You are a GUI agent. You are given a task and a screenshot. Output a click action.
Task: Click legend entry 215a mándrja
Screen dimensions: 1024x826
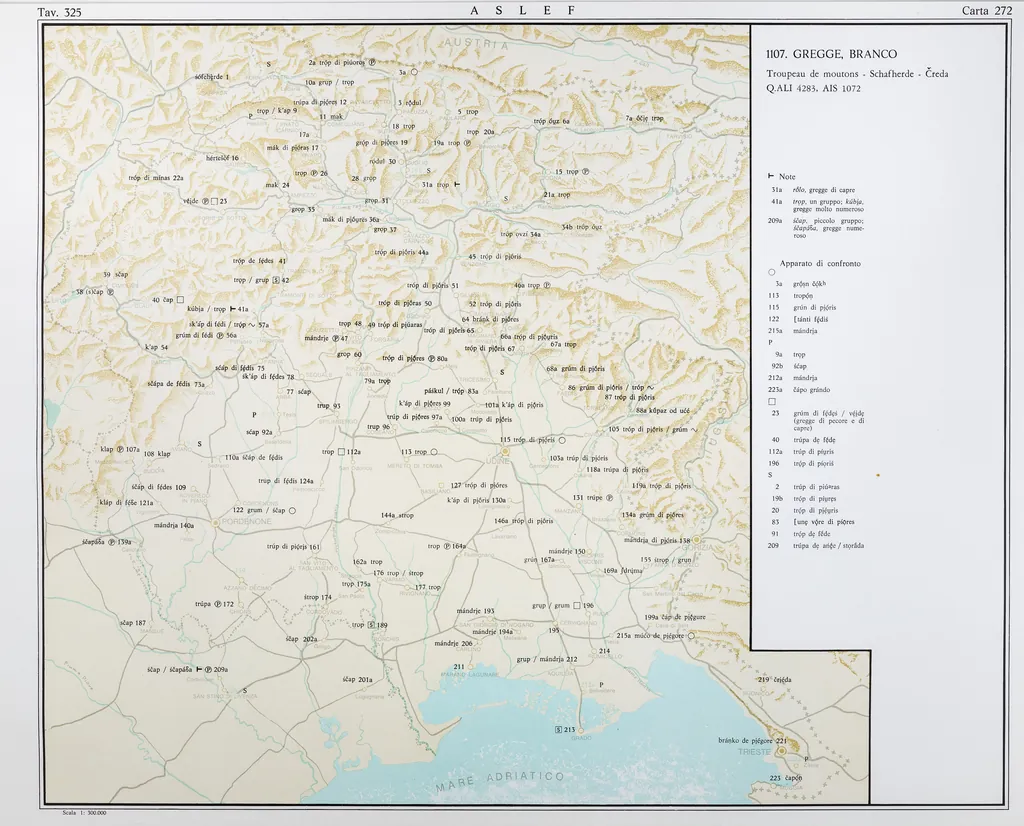tap(792, 330)
